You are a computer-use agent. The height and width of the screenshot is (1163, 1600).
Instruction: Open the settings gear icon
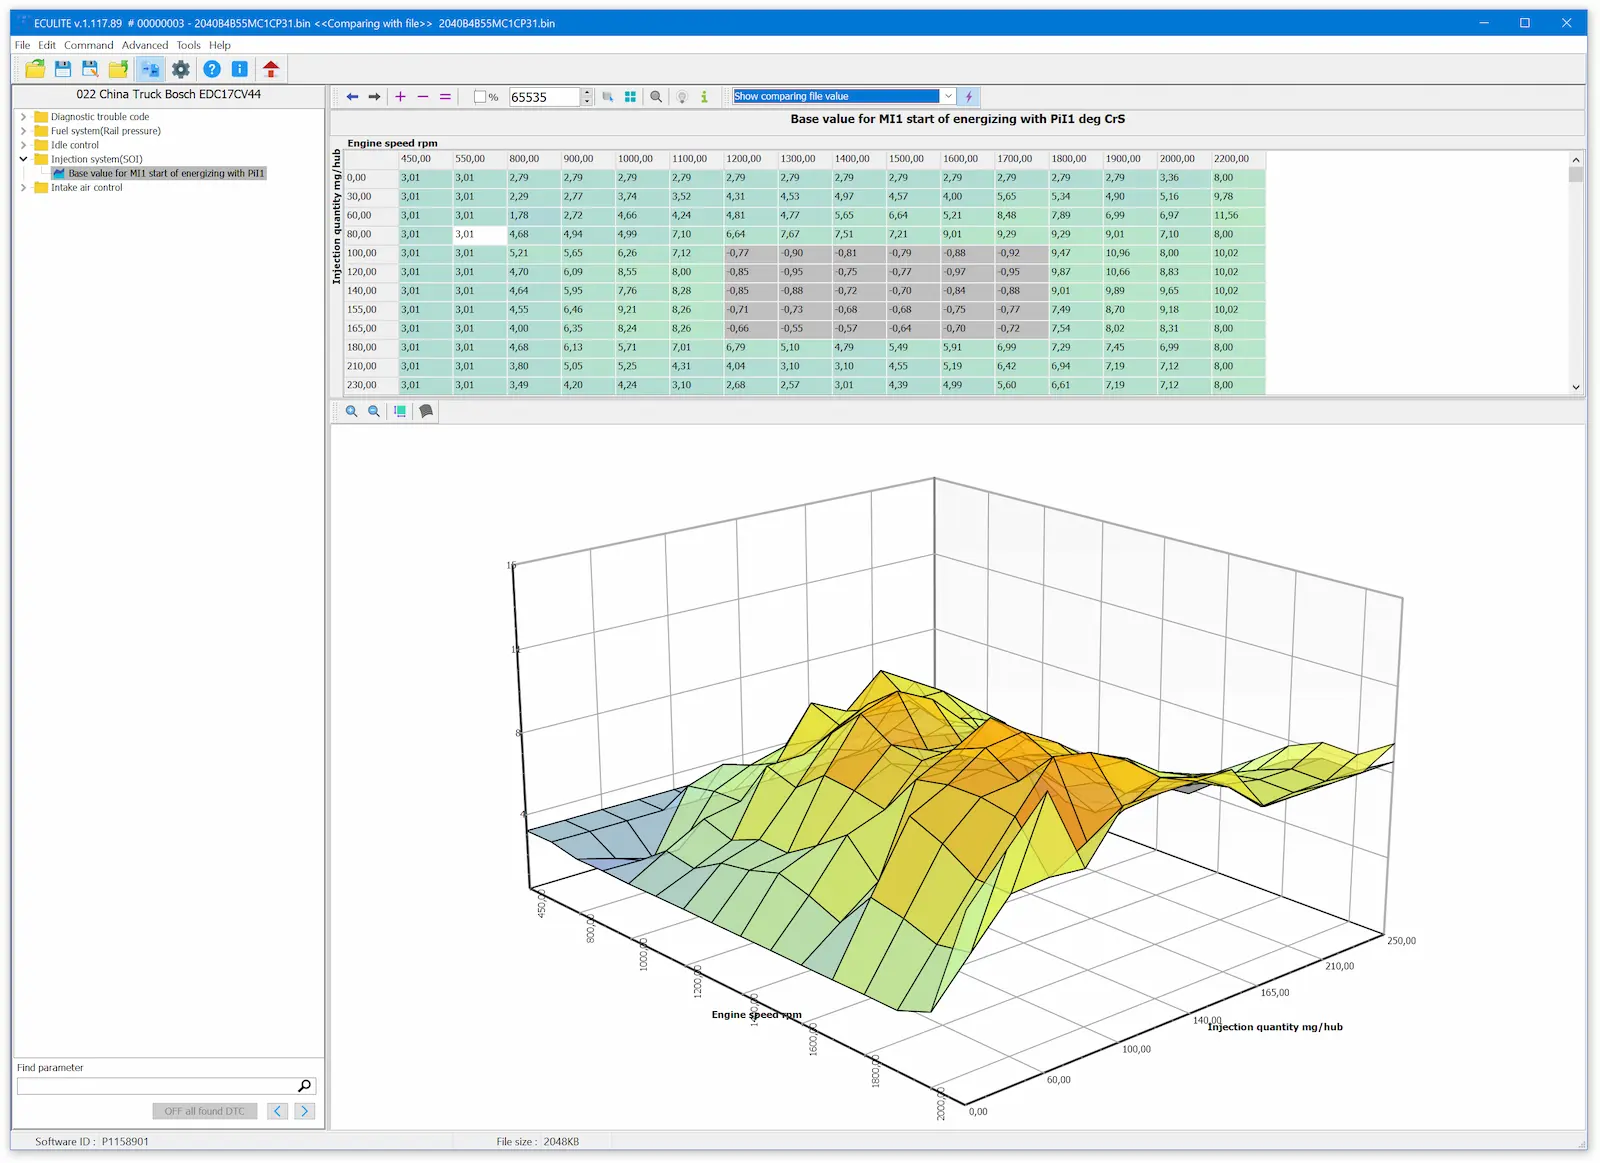tap(181, 69)
